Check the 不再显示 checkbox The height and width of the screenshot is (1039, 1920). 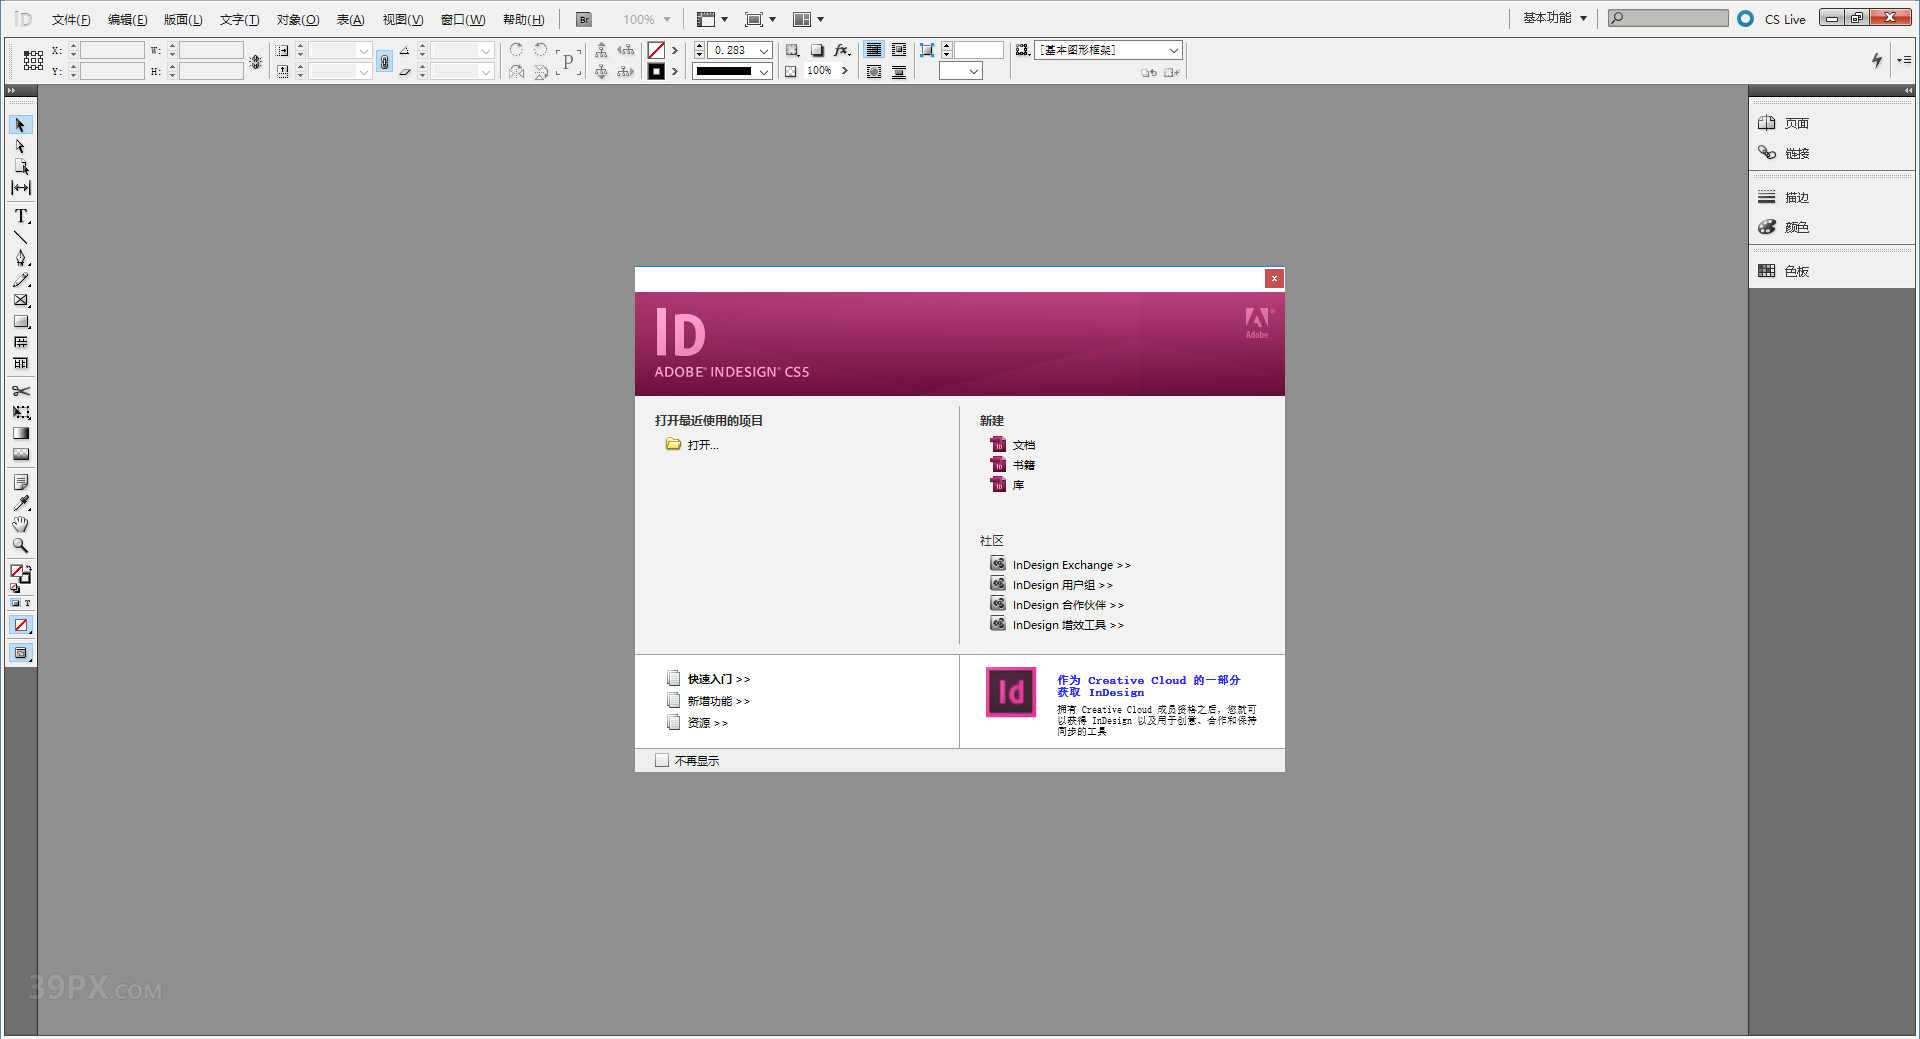point(661,760)
